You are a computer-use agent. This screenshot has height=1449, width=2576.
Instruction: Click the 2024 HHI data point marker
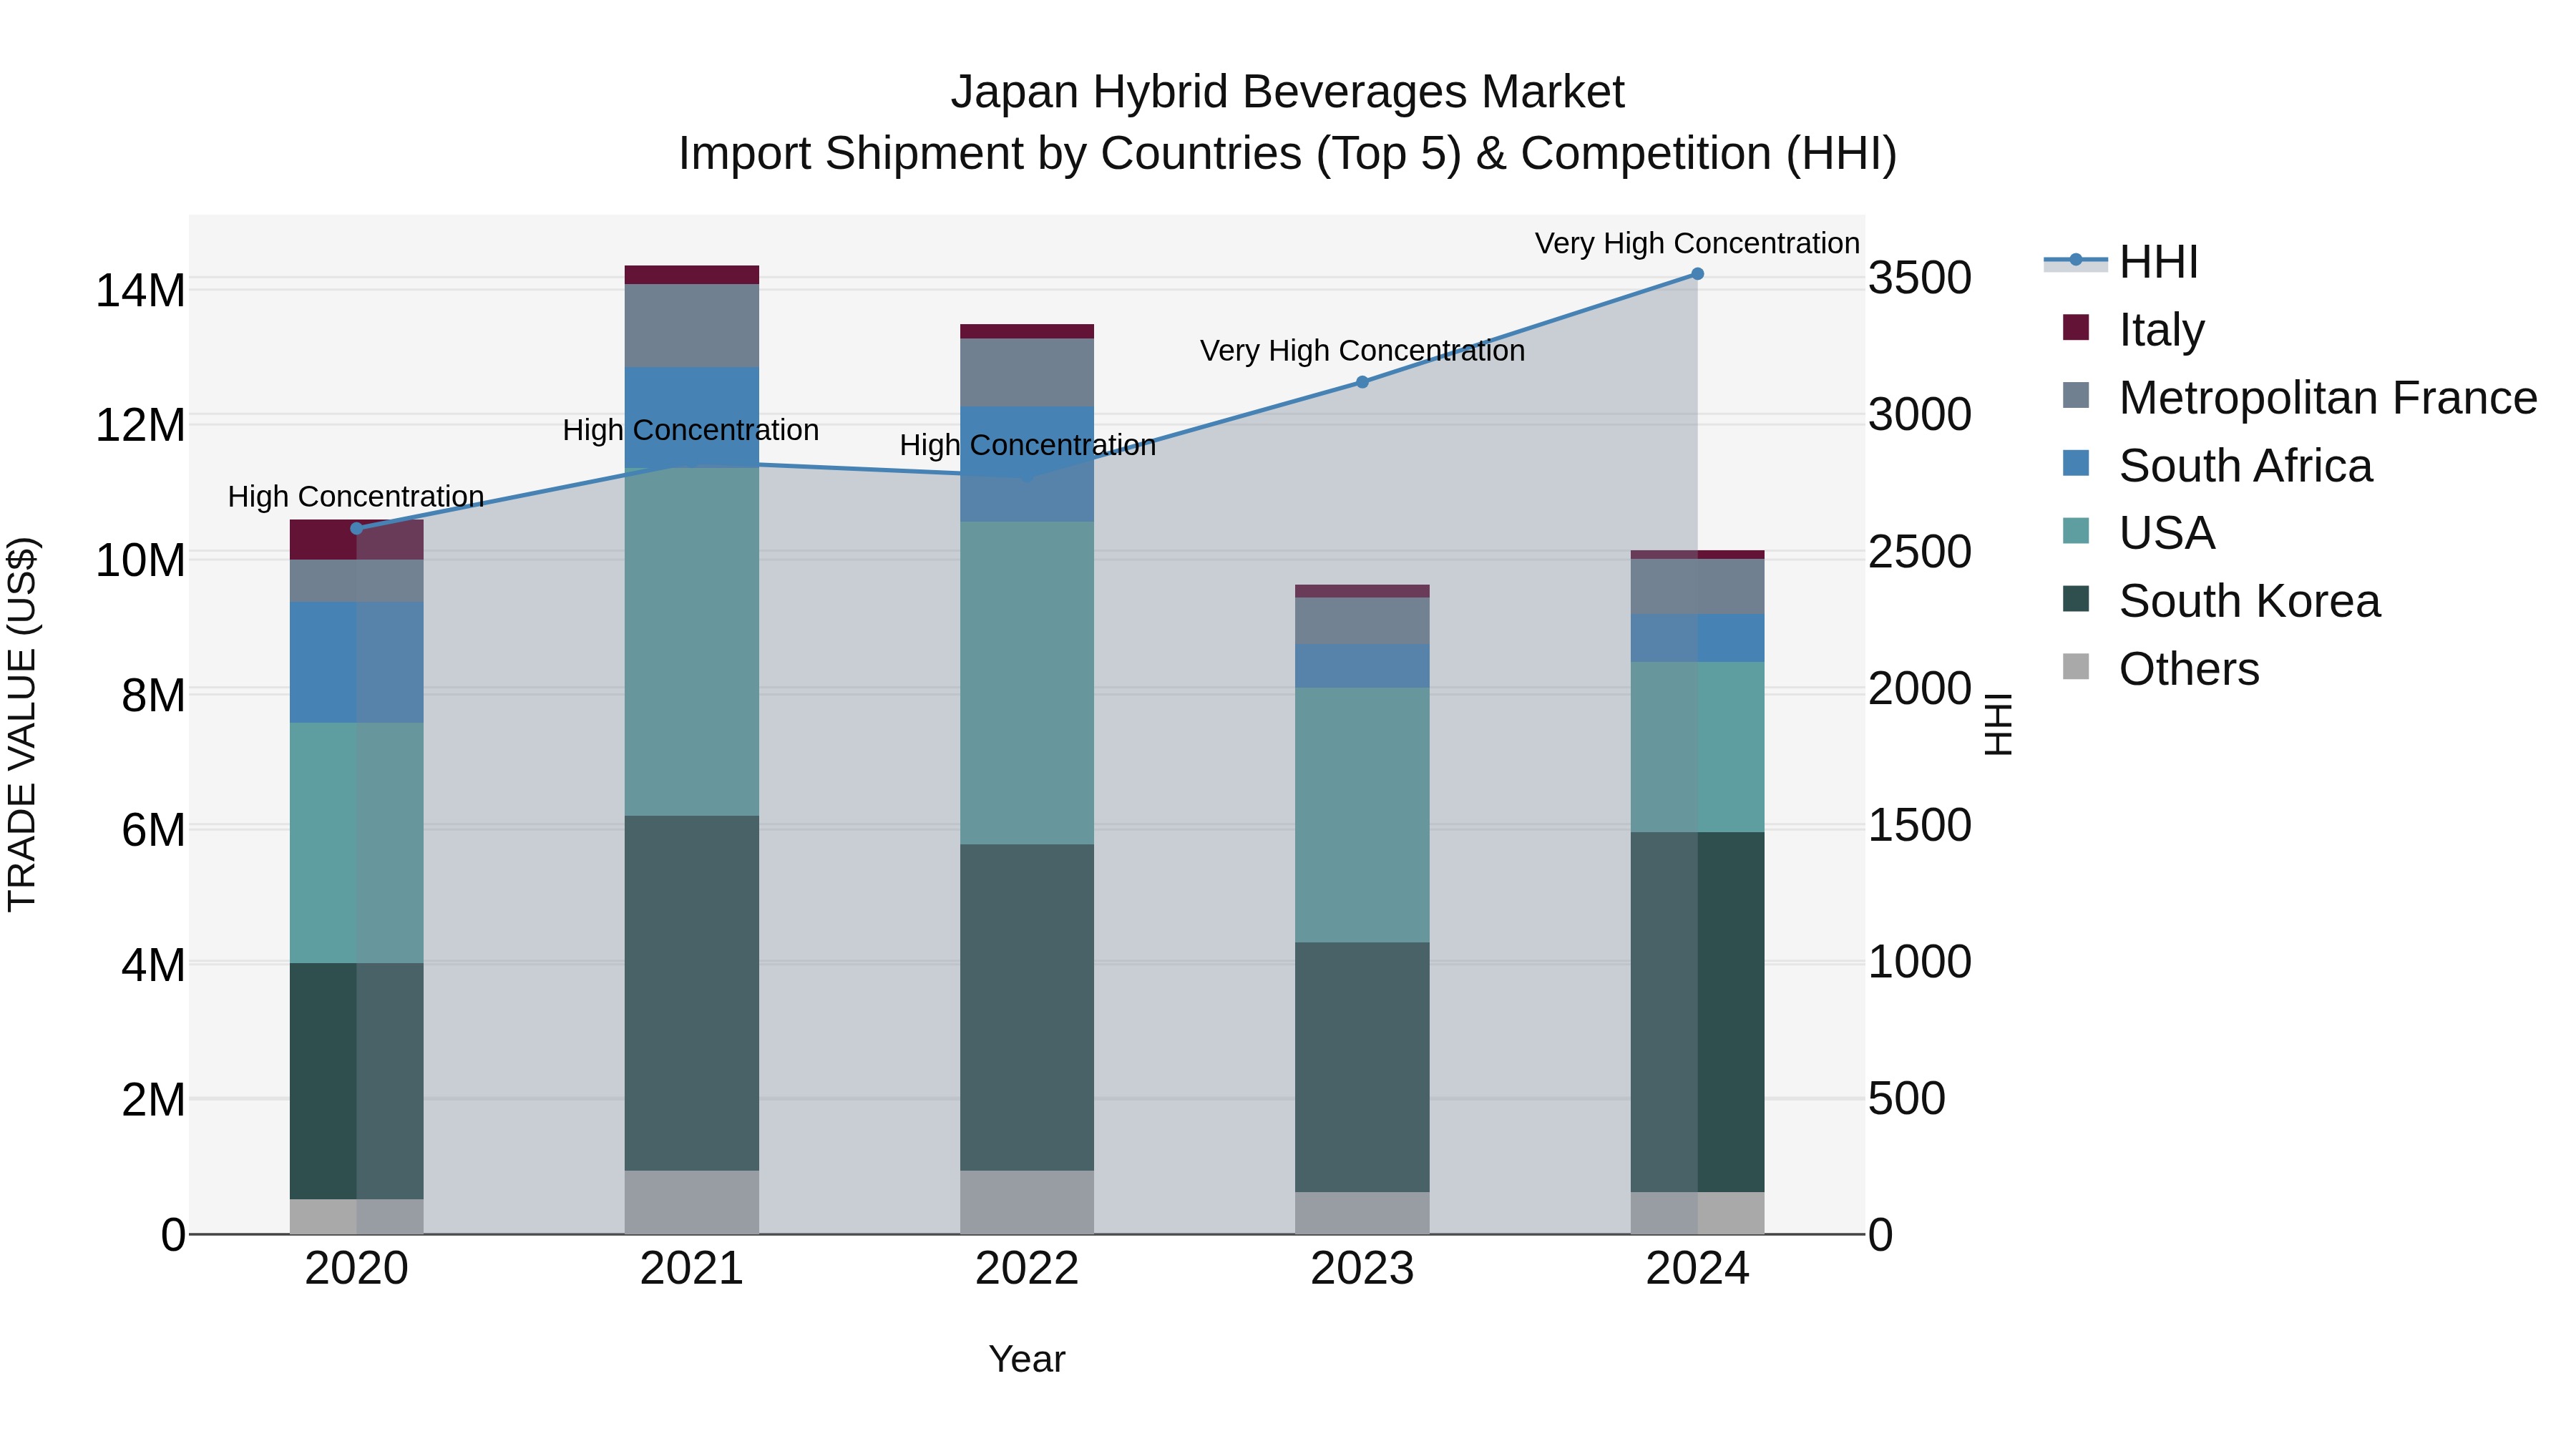(x=1697, y=274)
